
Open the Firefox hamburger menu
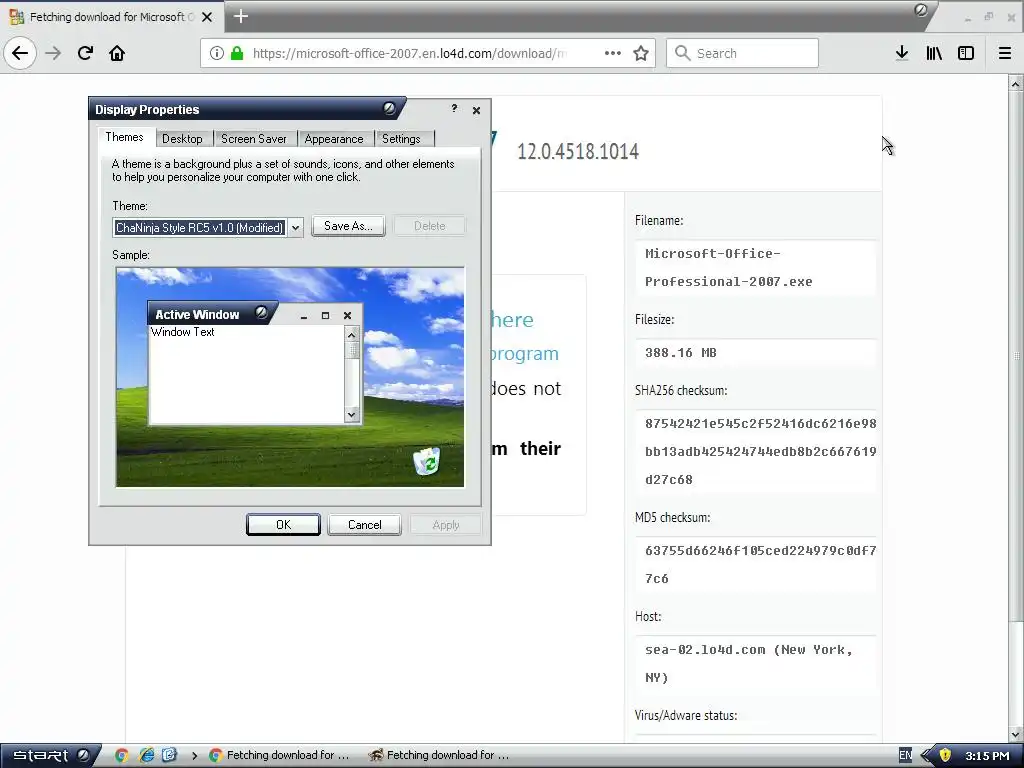[x=1005, y=53]
